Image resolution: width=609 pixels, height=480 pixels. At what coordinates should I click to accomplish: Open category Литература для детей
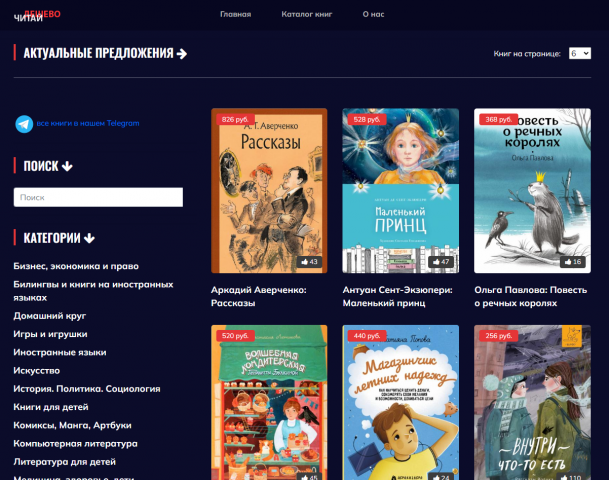64,462
